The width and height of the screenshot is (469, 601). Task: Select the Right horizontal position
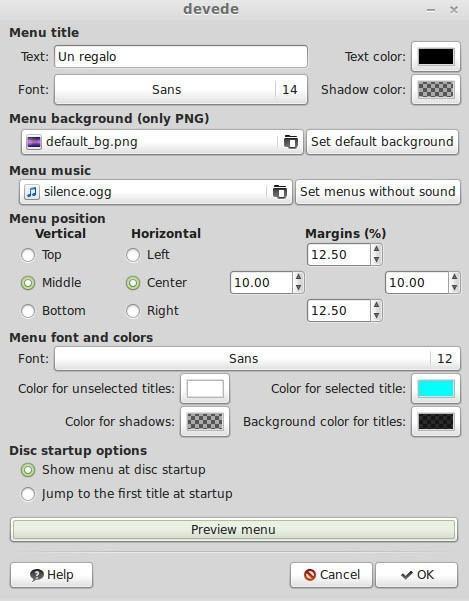[133, 311]
